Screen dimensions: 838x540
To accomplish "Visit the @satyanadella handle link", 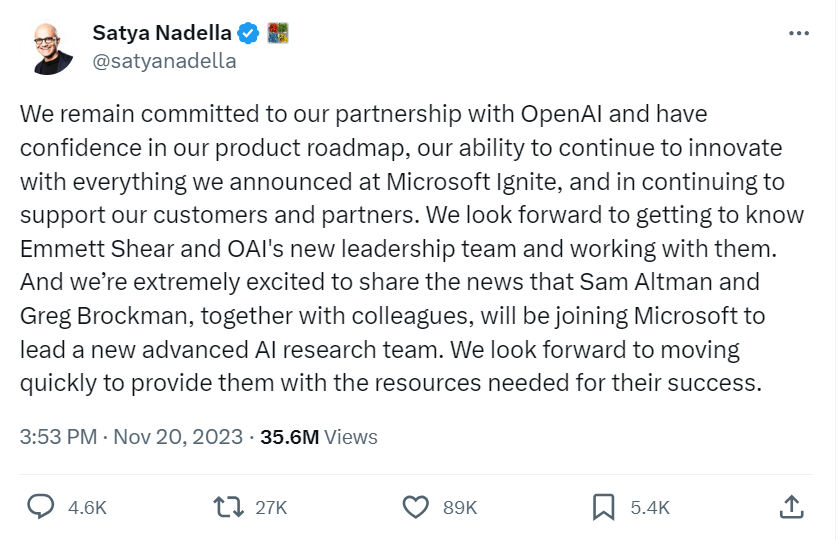I will (x=164, y=60).
